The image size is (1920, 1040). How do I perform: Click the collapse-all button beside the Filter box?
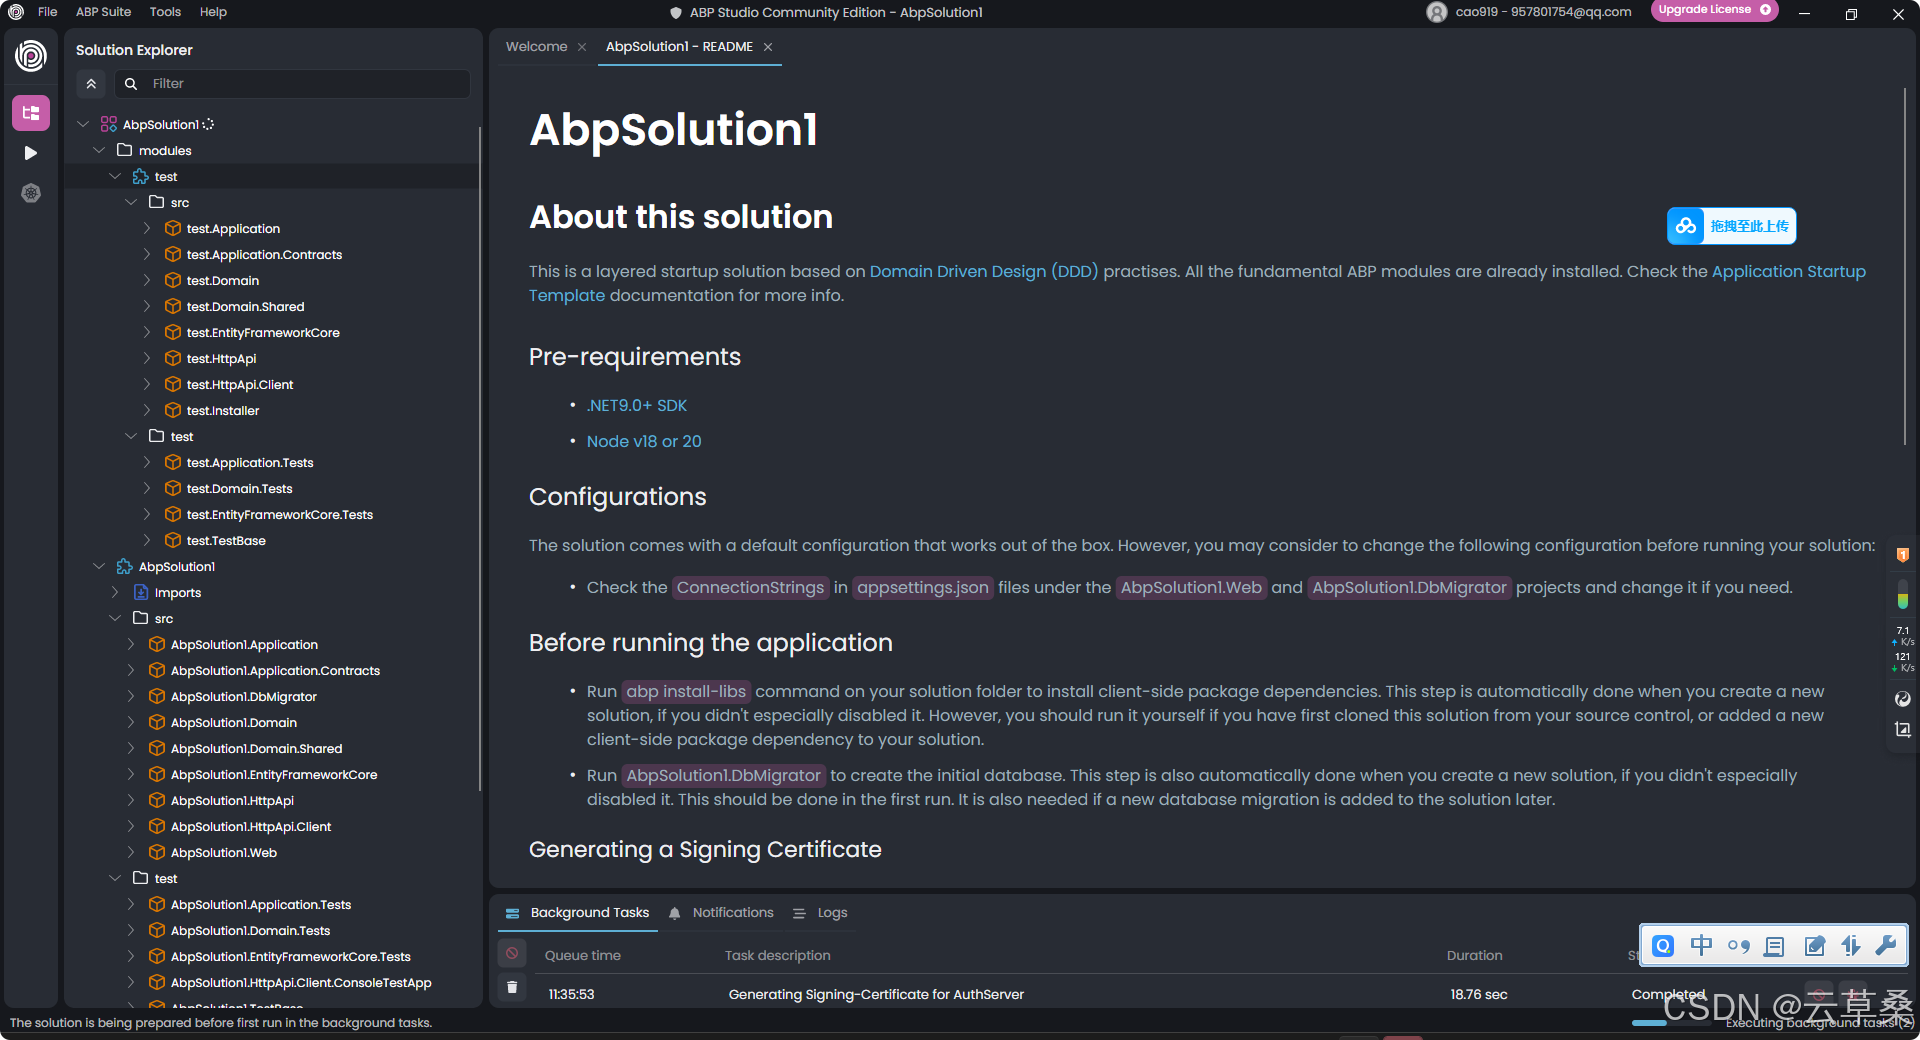(91, 84)
